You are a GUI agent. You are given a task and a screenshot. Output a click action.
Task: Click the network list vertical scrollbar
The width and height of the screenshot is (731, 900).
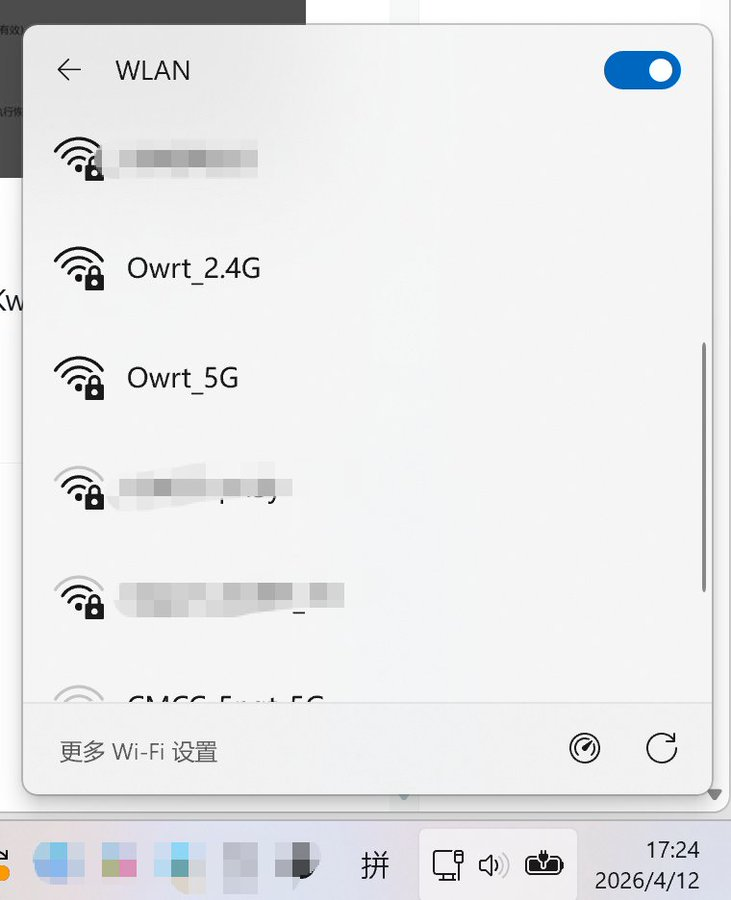click(x=703, y=467)
